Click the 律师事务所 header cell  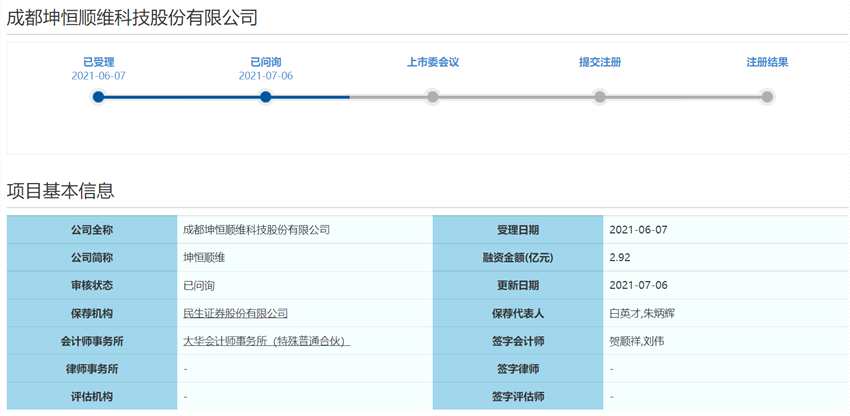pyautogui.click(x=92, y=369)
